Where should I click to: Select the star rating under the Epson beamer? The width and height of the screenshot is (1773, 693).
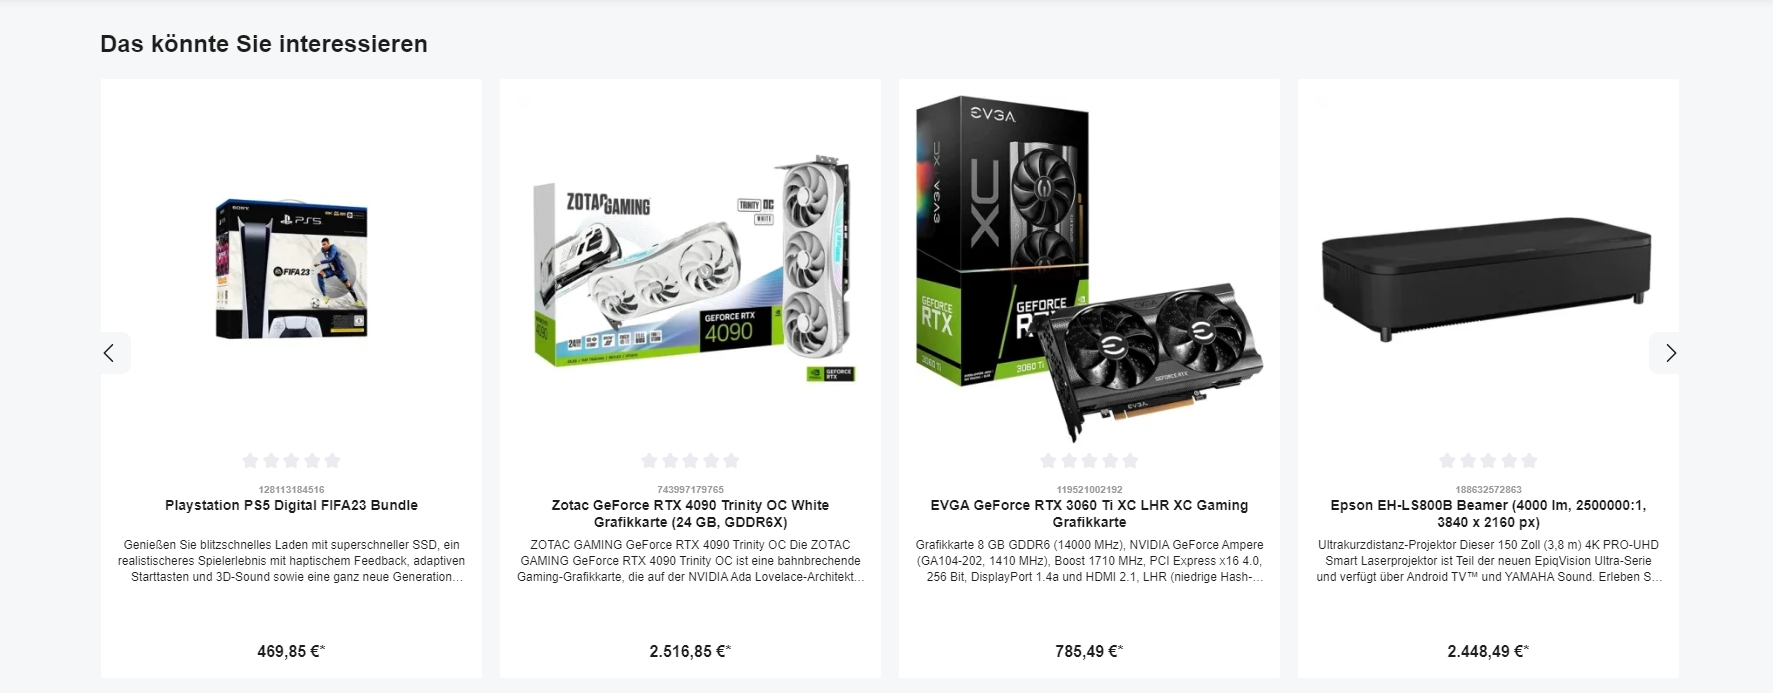point(1488,461)
